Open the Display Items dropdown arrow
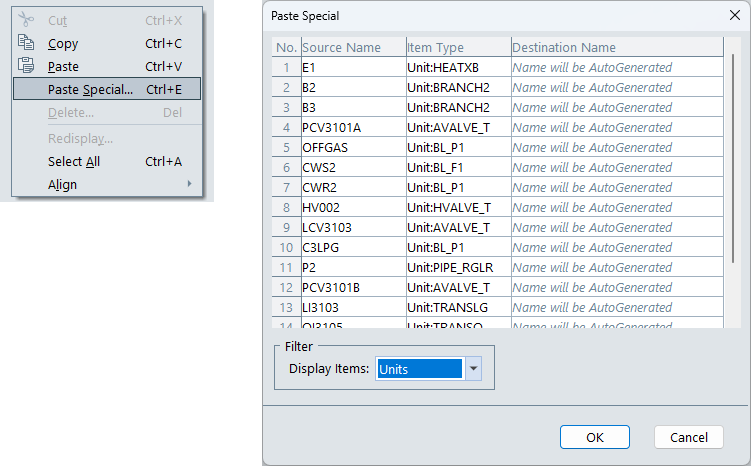This screenshot has height=466, width=753. (x=474, y=369)
